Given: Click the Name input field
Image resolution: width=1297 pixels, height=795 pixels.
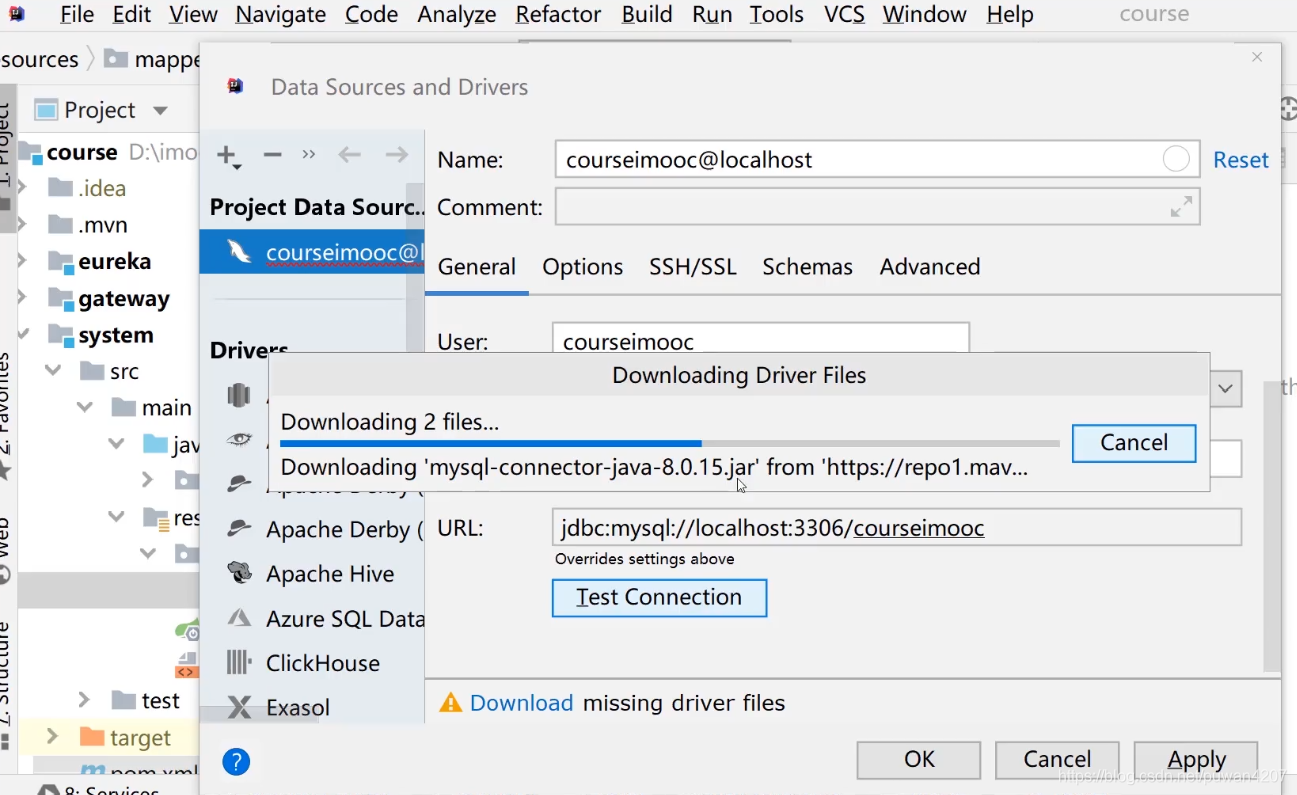Looking at the screenshot, I should click(x=877, y=159).
